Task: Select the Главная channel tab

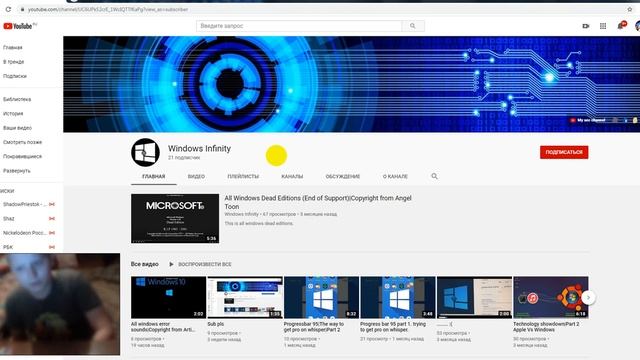Action: 153,176
